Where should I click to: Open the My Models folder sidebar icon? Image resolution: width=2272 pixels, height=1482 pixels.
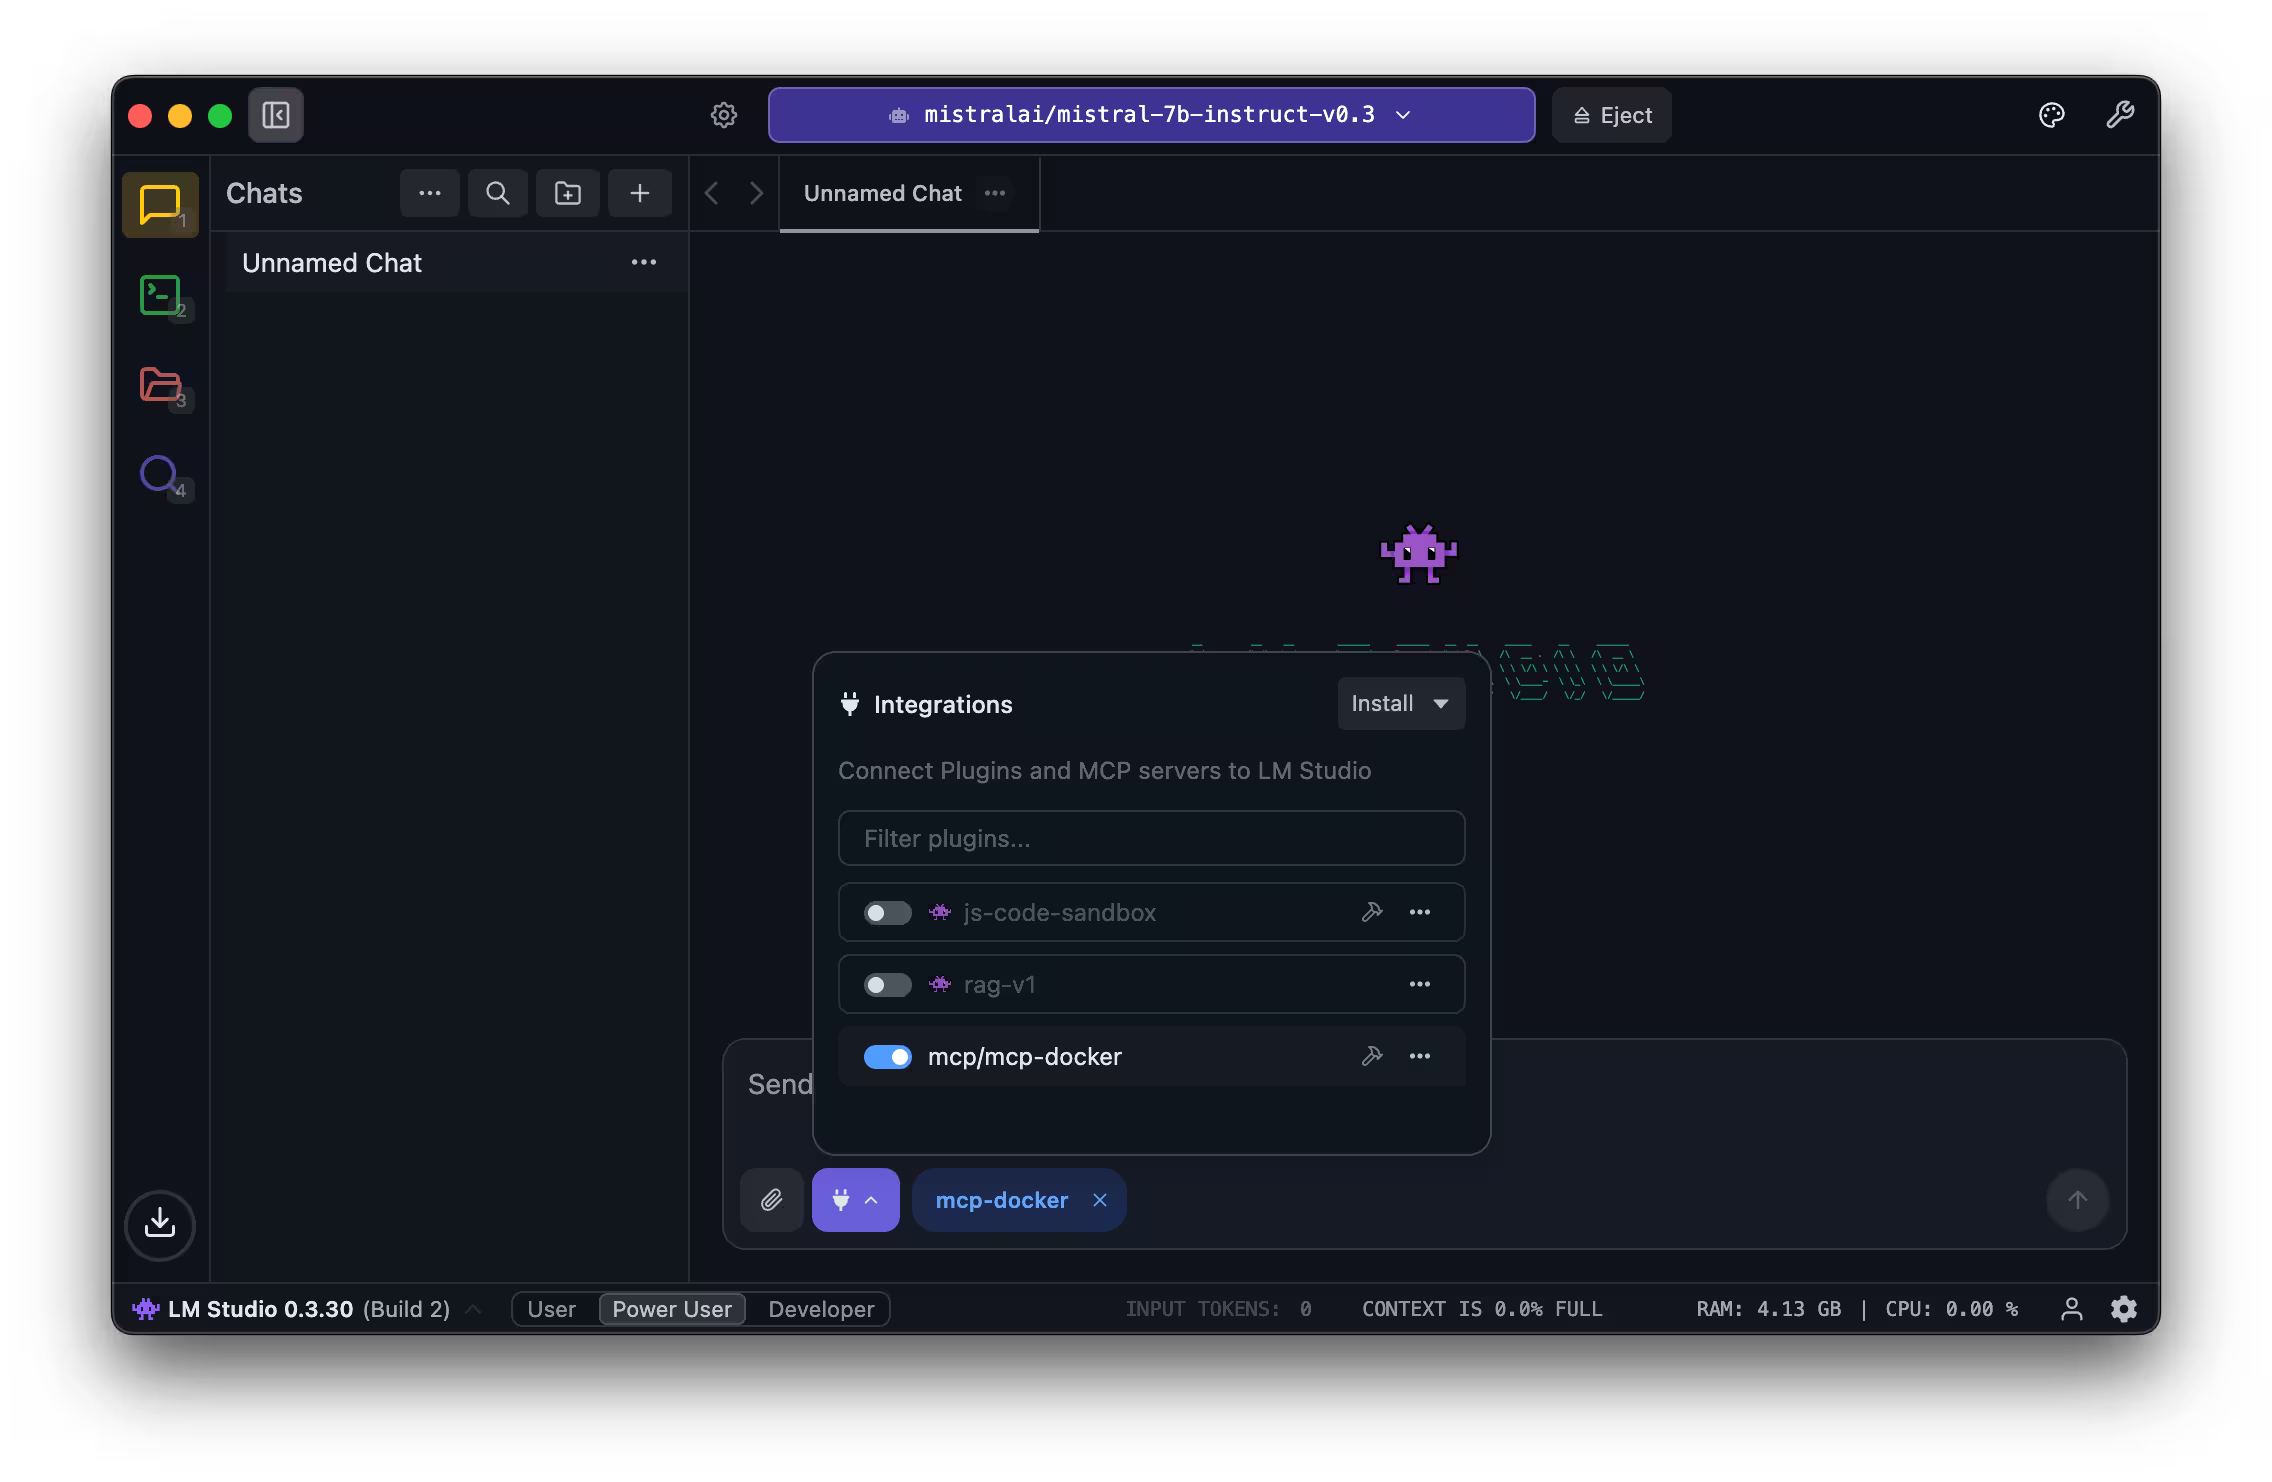pos(160,384)
